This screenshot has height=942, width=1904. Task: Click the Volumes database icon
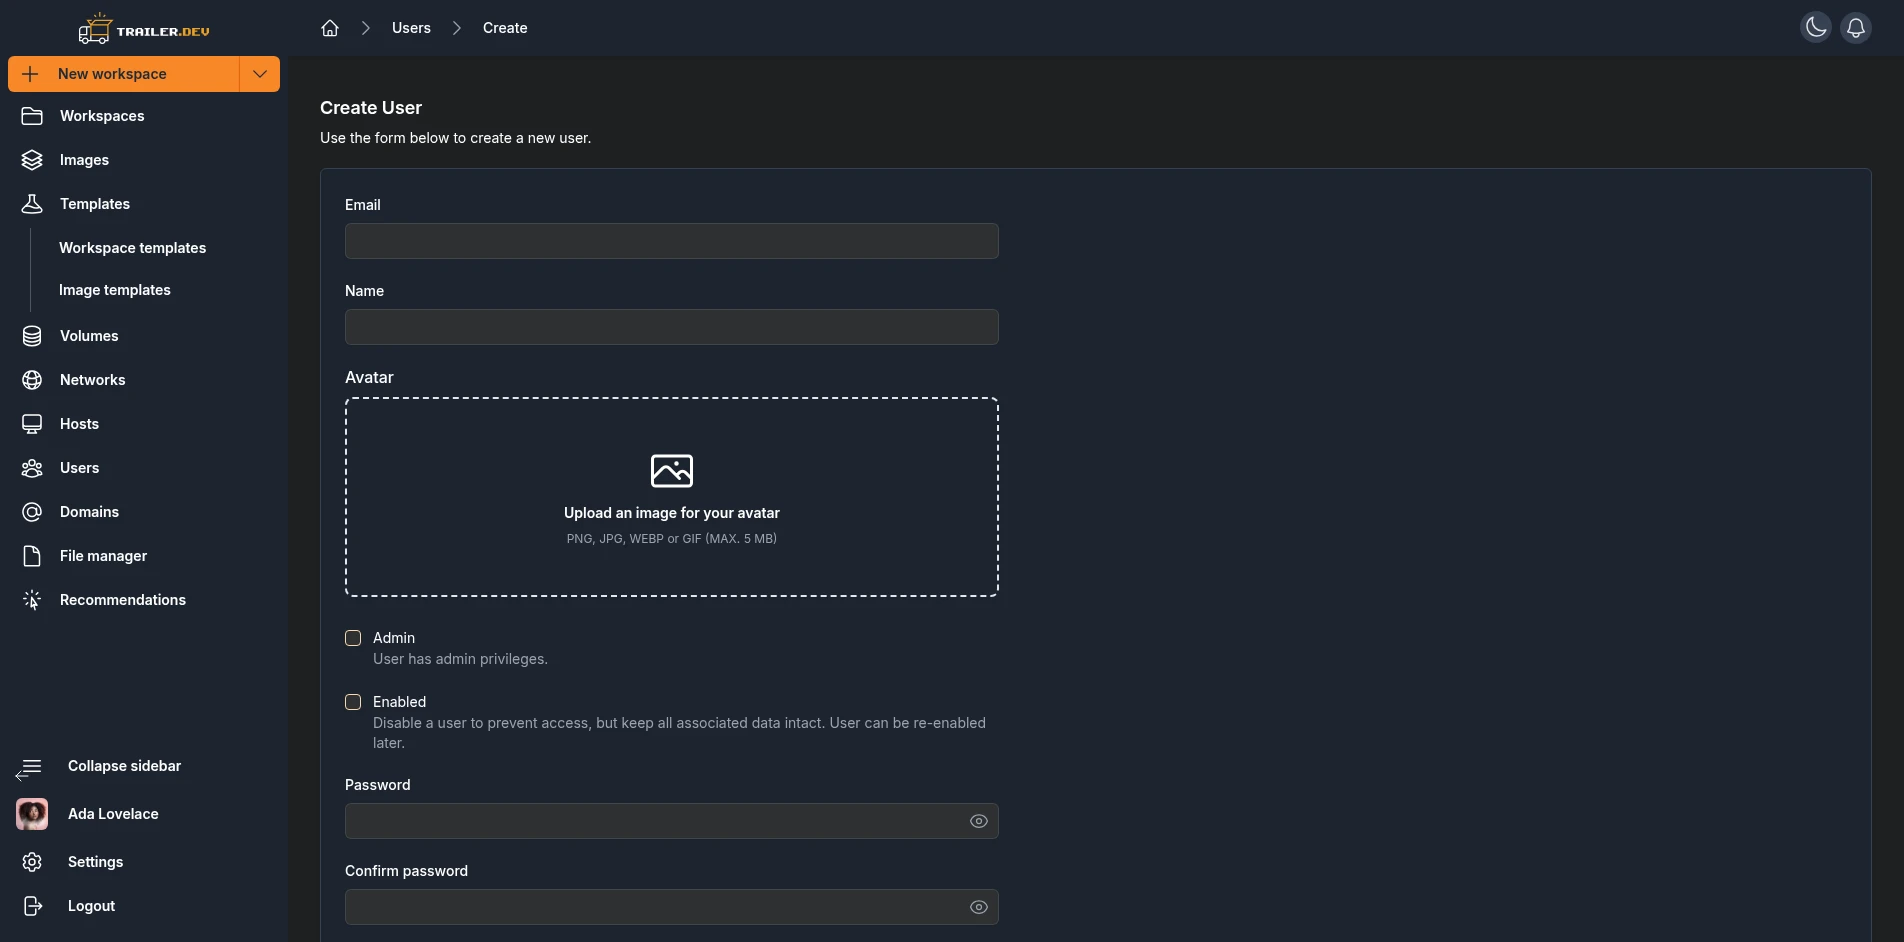[32, 336]
